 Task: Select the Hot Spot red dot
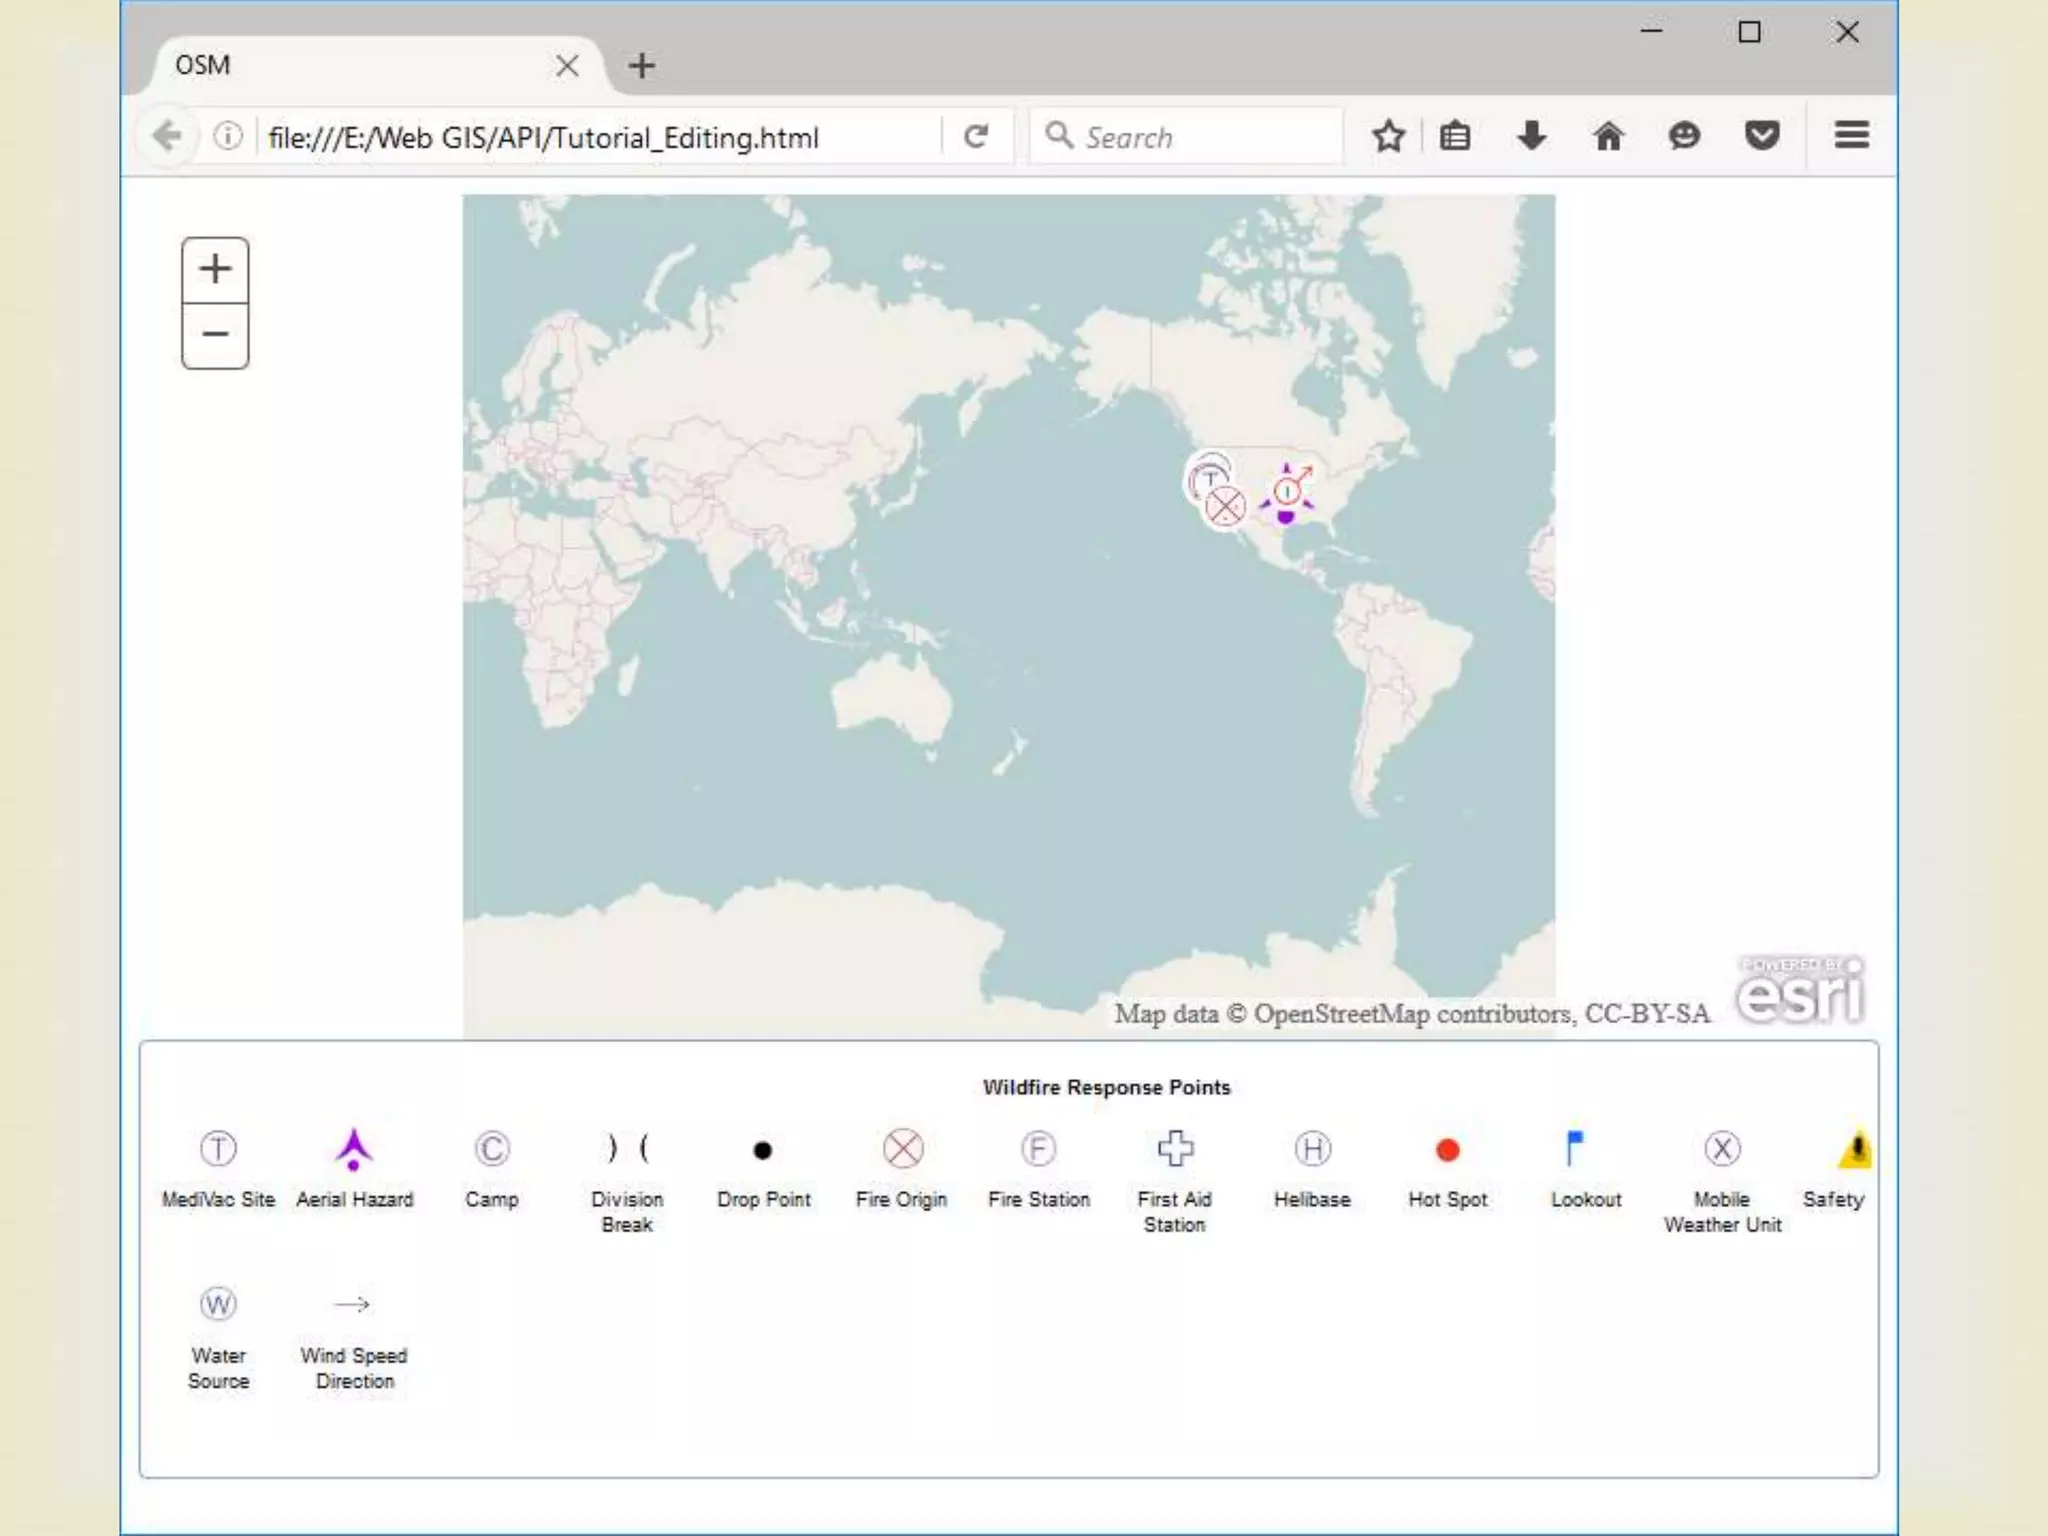click(1447, 1150)
